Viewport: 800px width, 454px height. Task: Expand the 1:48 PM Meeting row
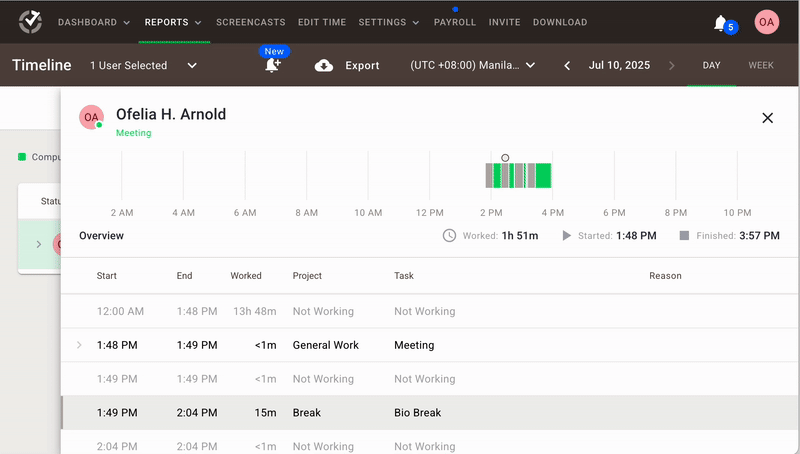click(x=79, y=345)
